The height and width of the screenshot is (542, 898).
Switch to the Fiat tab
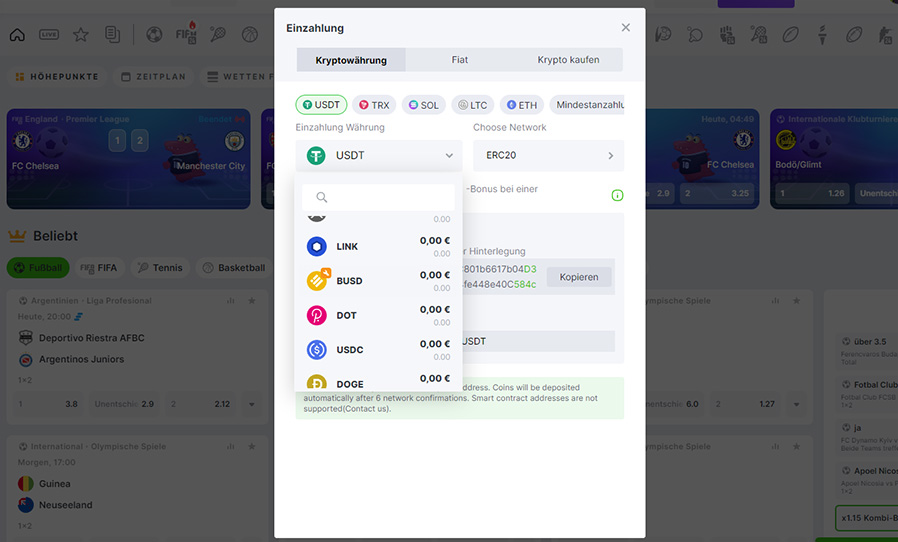click(459, 60)
